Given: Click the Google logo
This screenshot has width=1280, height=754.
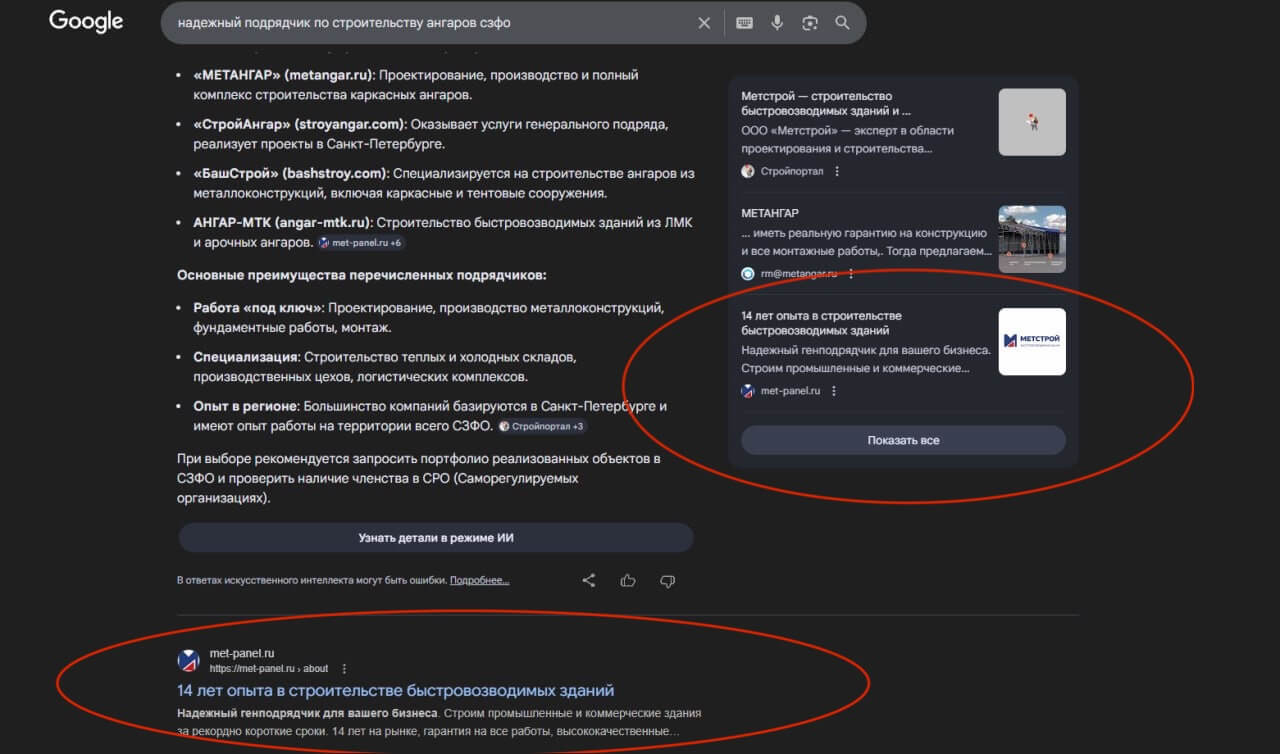Looking at the screenshot, I should (x=85, y=21).
